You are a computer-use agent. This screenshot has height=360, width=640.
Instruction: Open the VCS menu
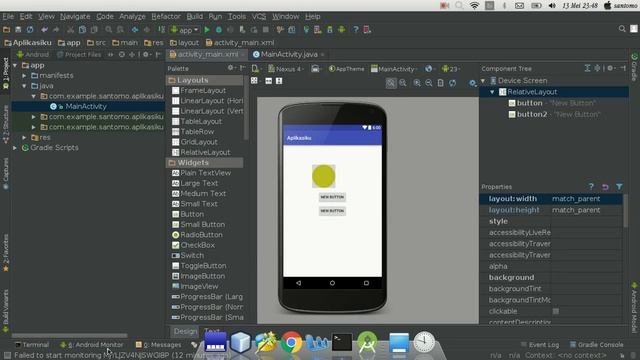(259, 16)
